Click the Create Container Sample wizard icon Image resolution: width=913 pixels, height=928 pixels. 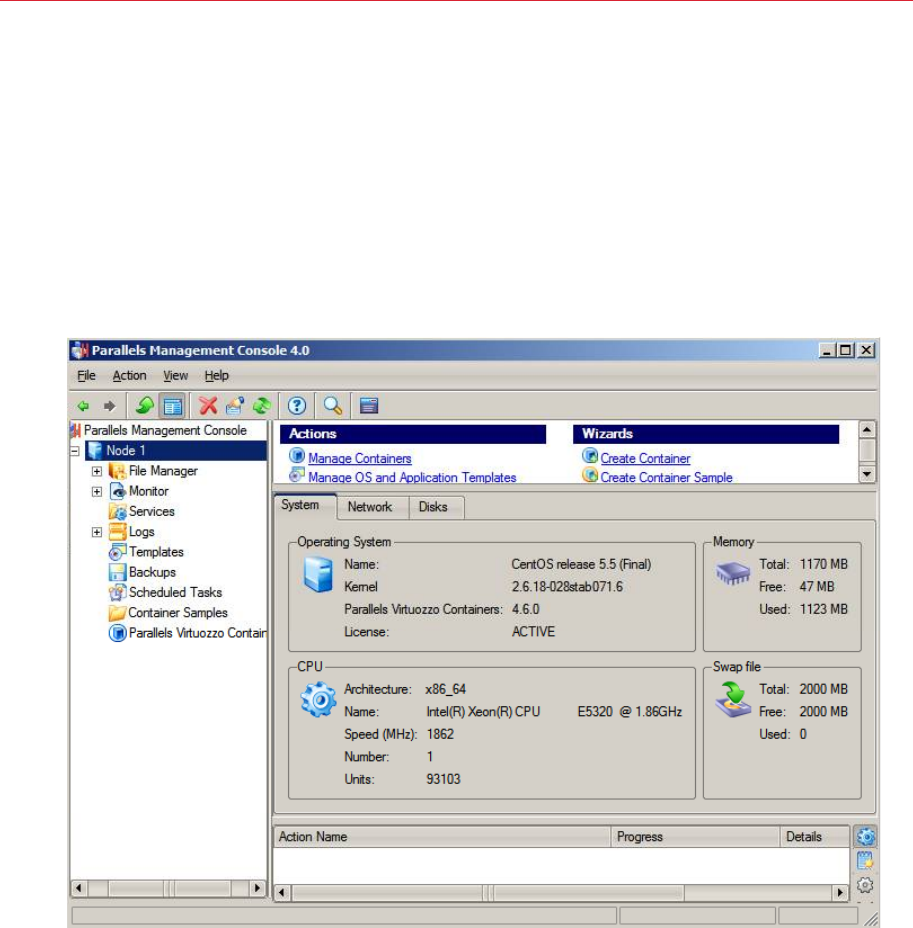click(x=590, y=475)
